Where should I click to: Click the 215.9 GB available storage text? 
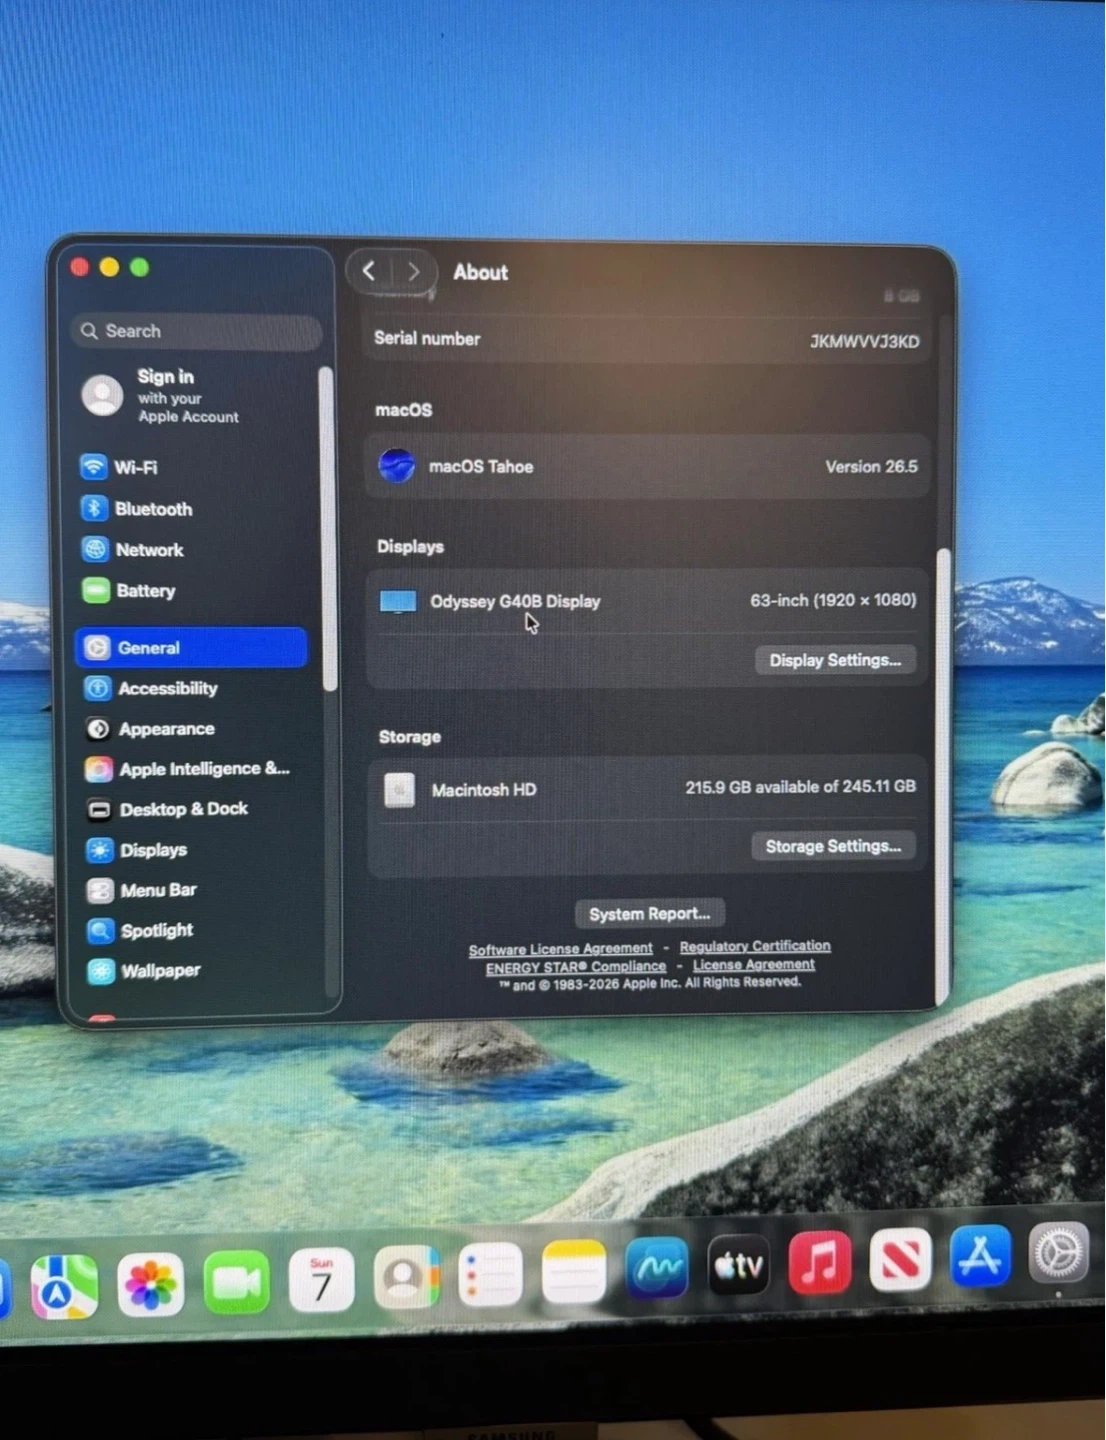pos(800,787)
